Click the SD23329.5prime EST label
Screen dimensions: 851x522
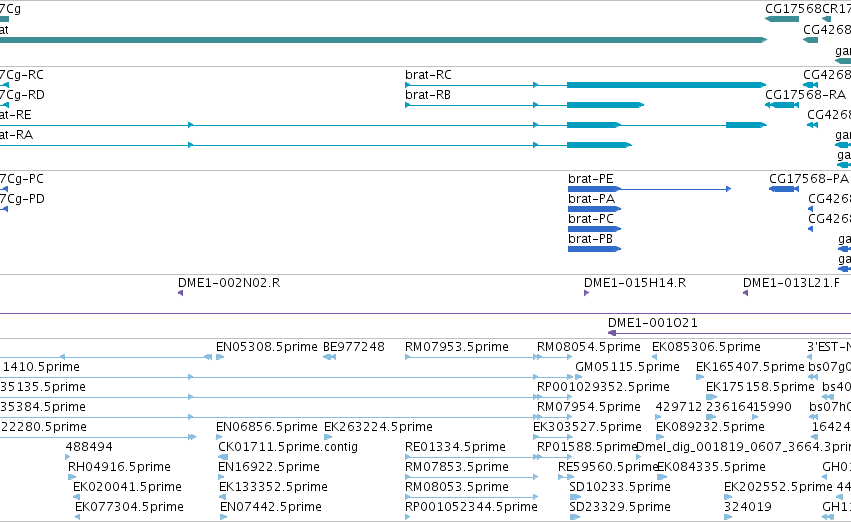point(620,507)
